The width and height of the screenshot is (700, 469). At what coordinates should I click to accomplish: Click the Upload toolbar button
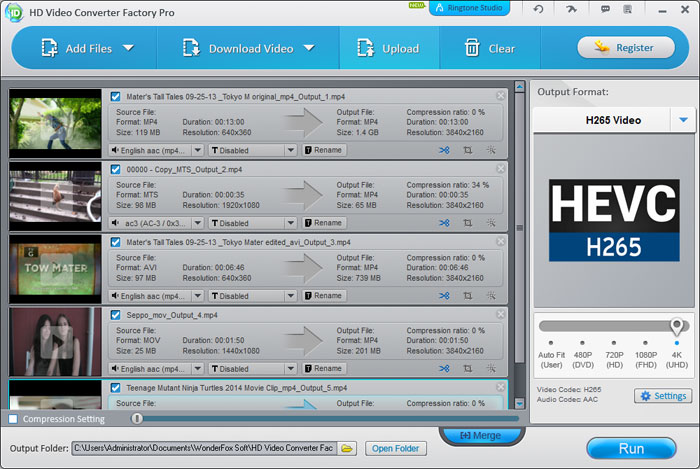[388, 48]
